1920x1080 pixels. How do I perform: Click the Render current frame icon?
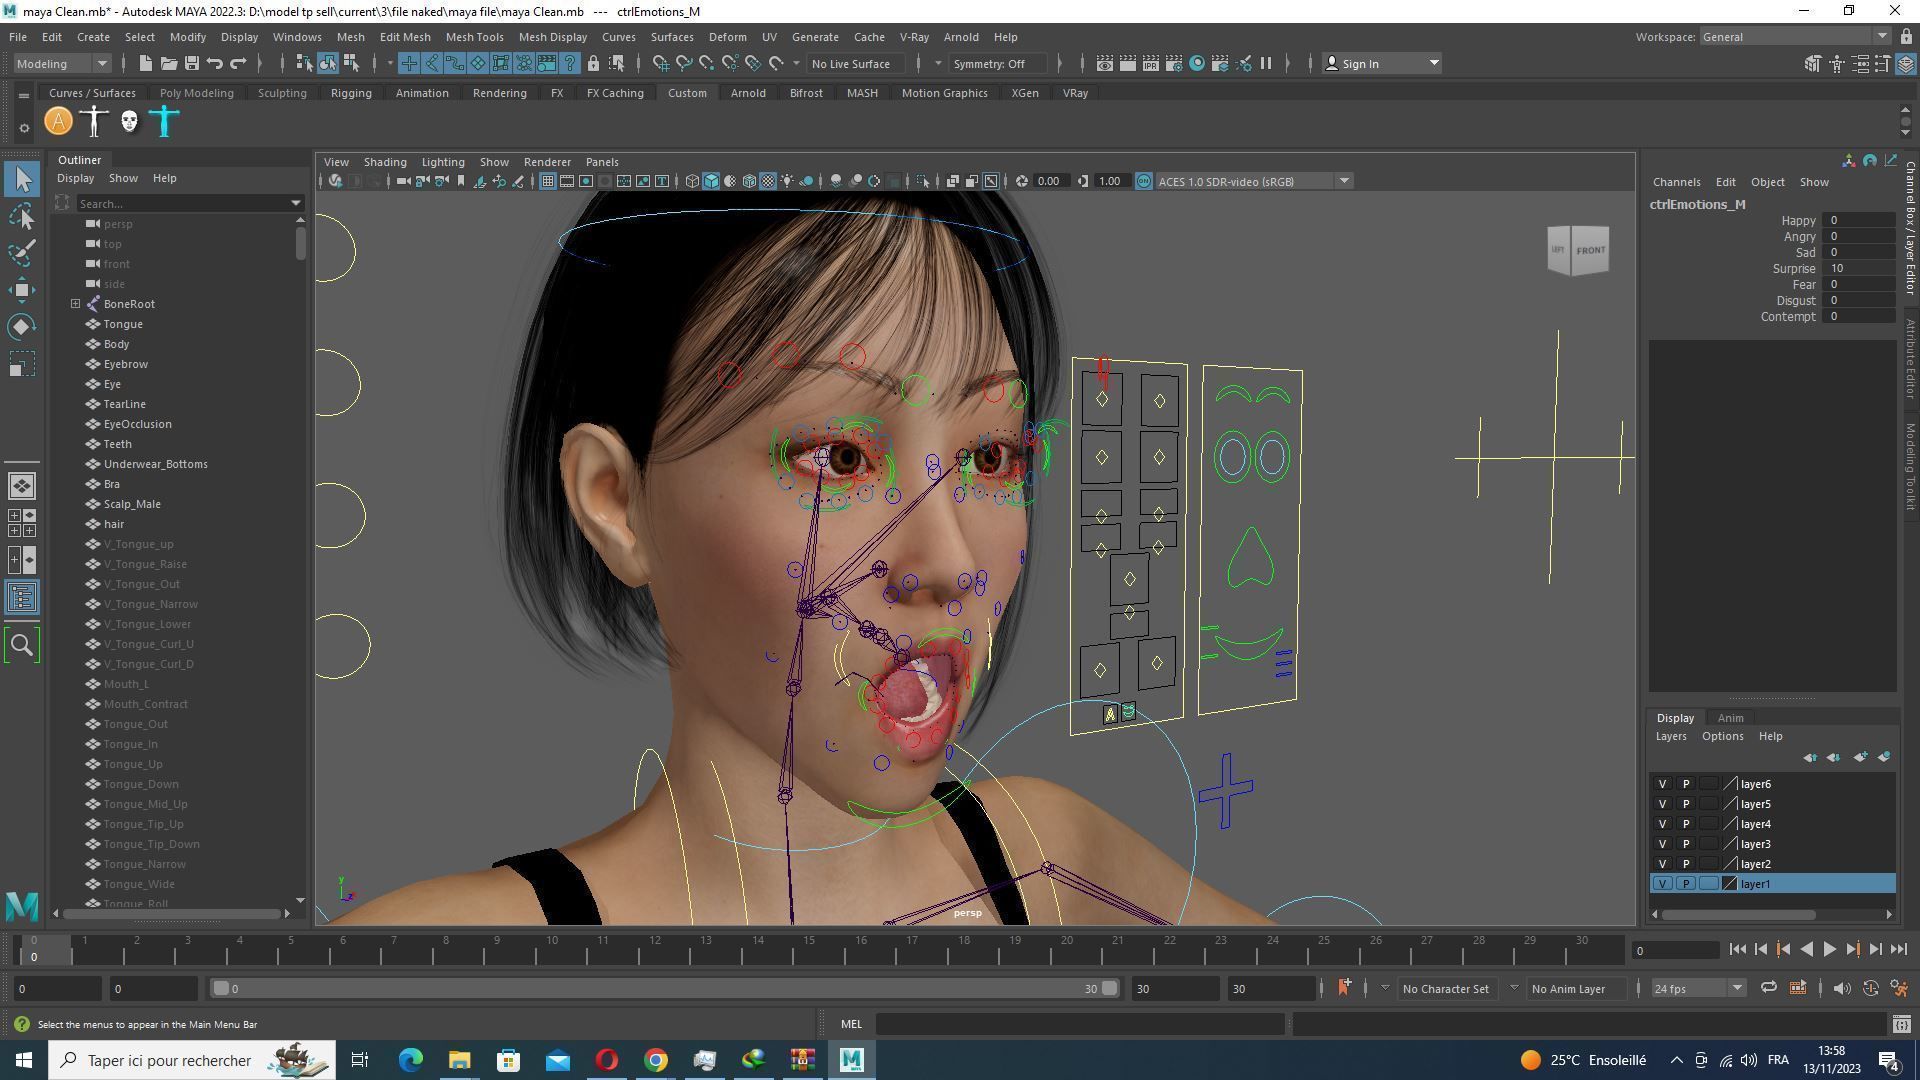1127,63
